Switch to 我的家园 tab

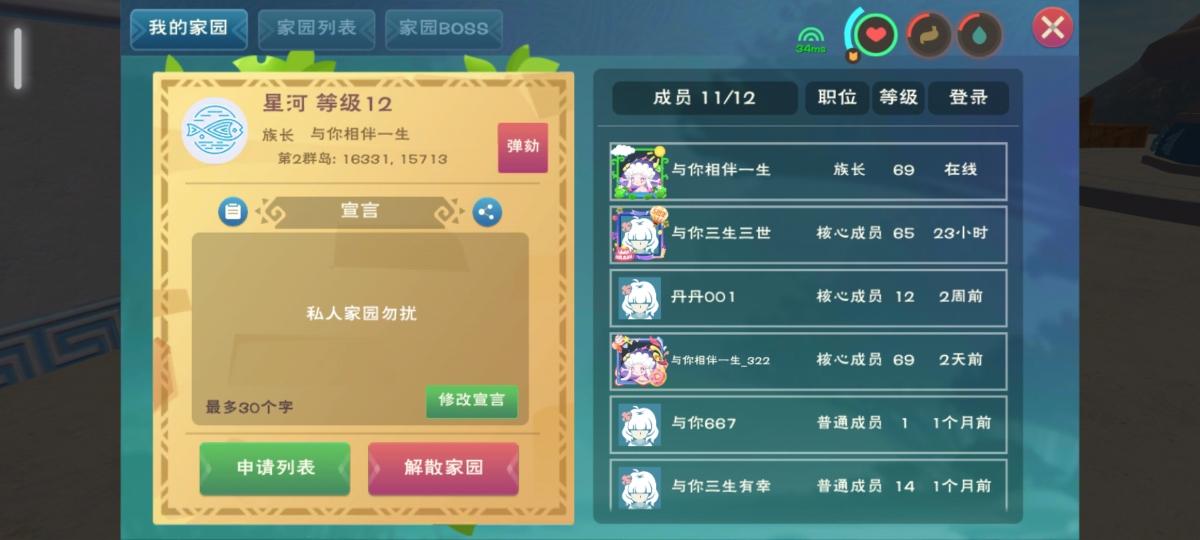coord(189,28)
